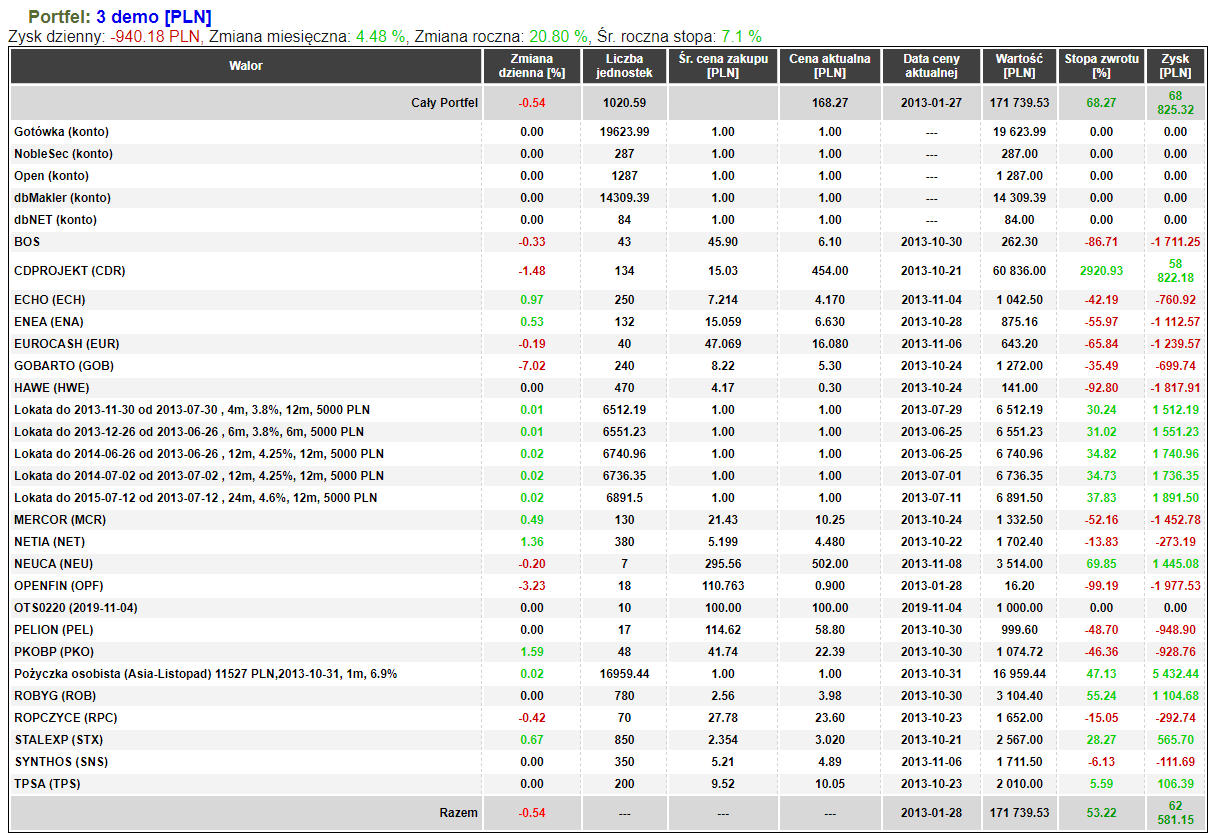This screenshot has width=1217, height=839.
Task: Select the Lokata do 2015-07-12 deposit row
Action: point(608,498)
